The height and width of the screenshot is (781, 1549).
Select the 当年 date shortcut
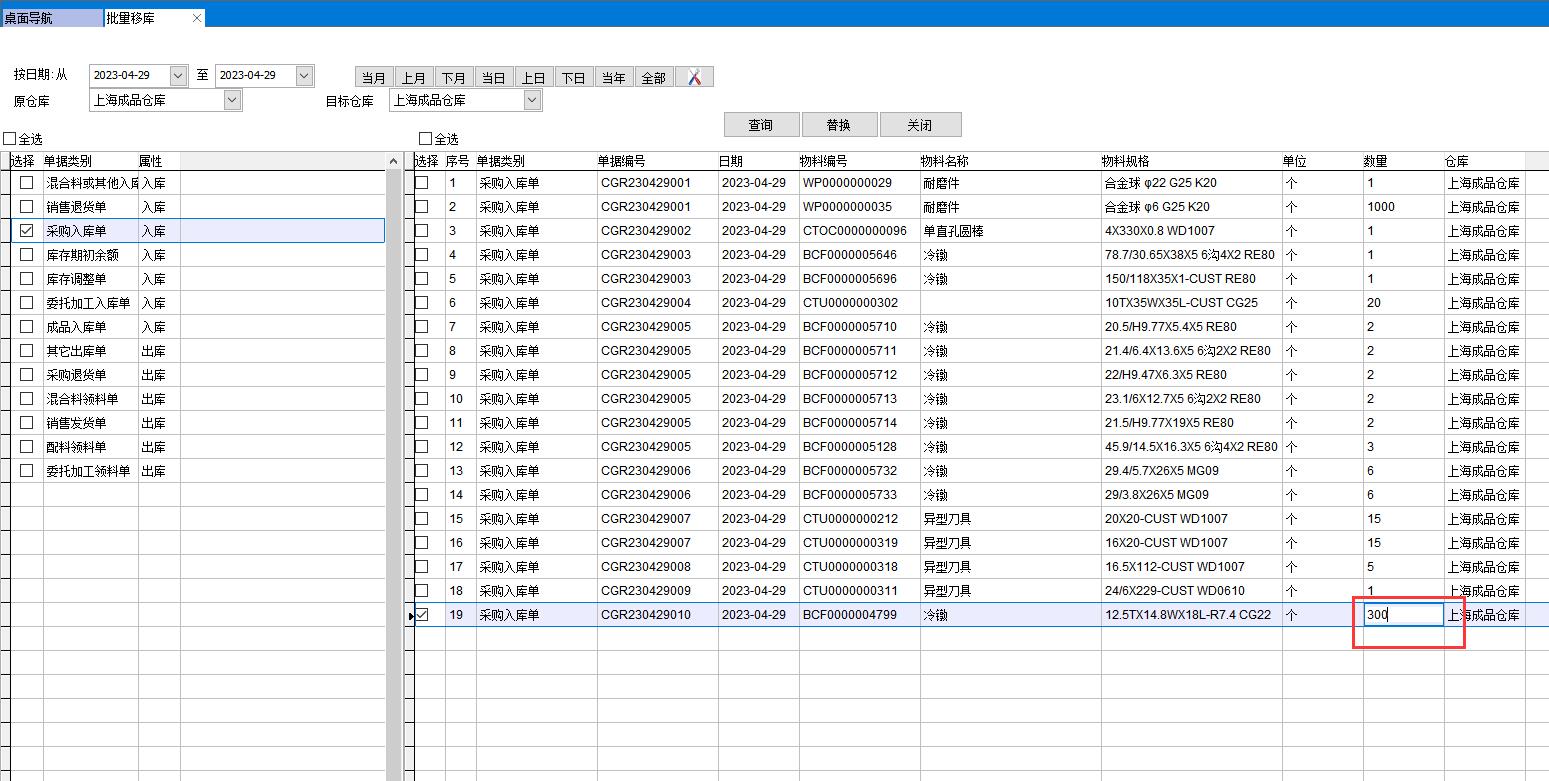[613, 78]
